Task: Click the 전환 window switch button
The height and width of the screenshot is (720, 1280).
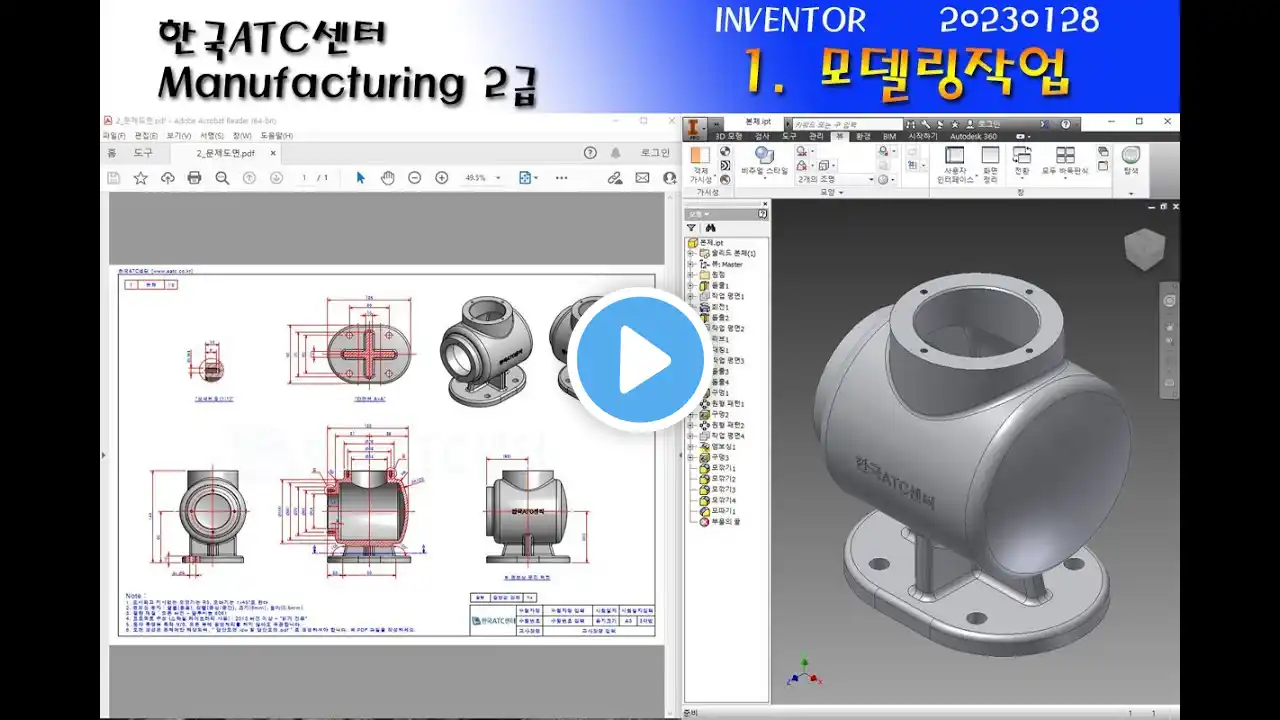Action: point(1022,163)
